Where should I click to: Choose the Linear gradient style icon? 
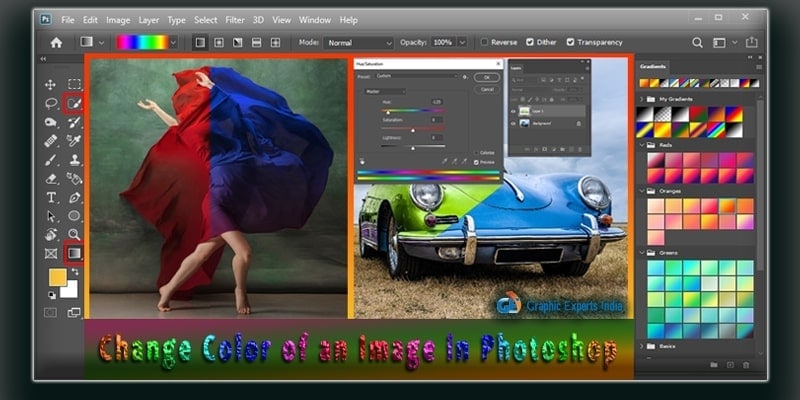200,42
